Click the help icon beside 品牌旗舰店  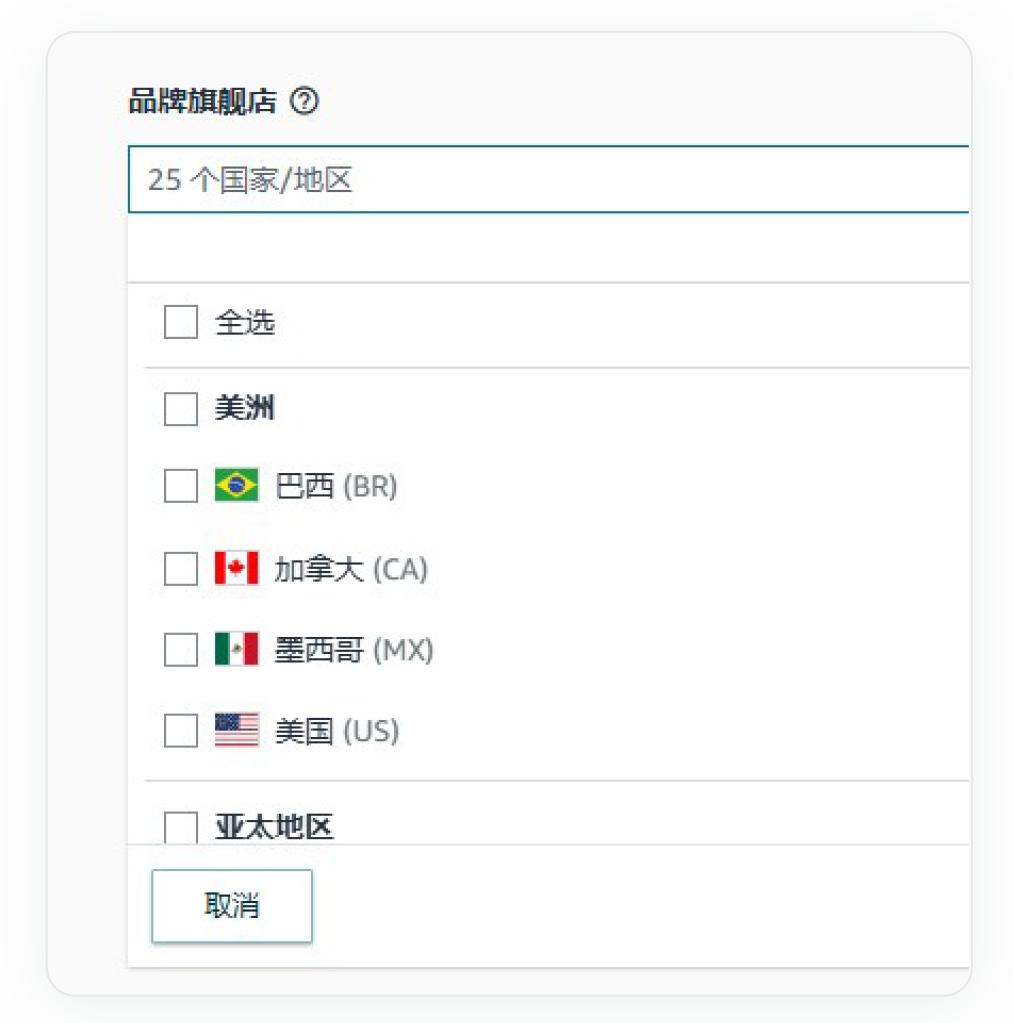[304, 101]
